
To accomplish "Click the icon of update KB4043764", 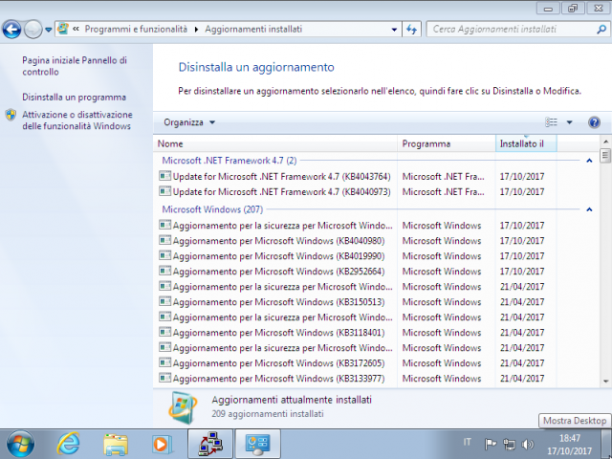I will point(165,176).
